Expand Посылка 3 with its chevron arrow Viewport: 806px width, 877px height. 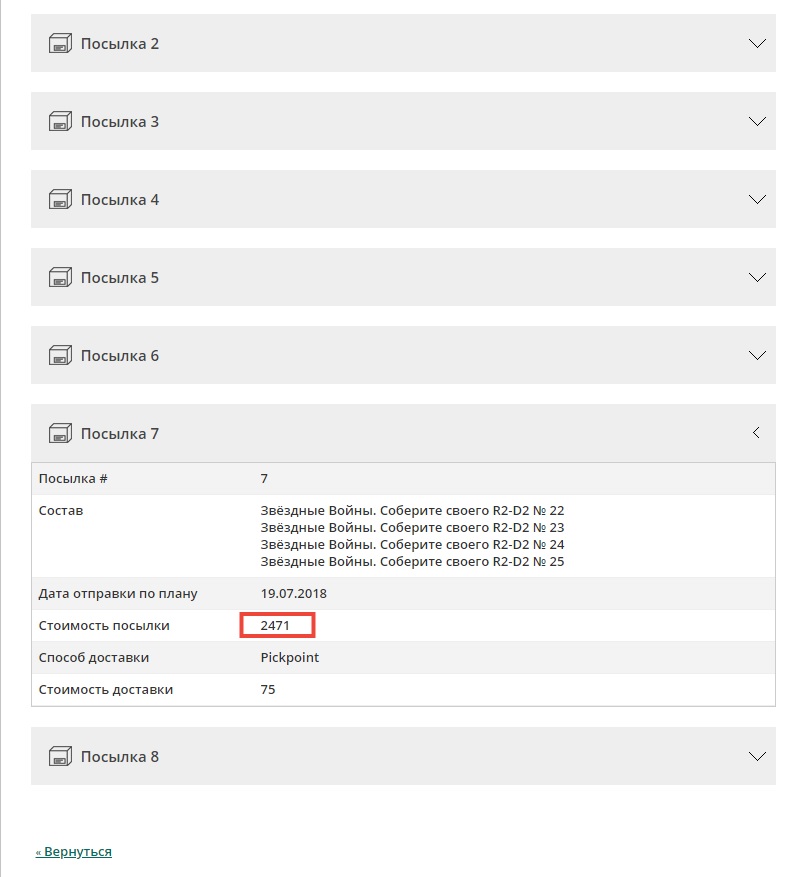pyautogui.click(x=757, y=121)
